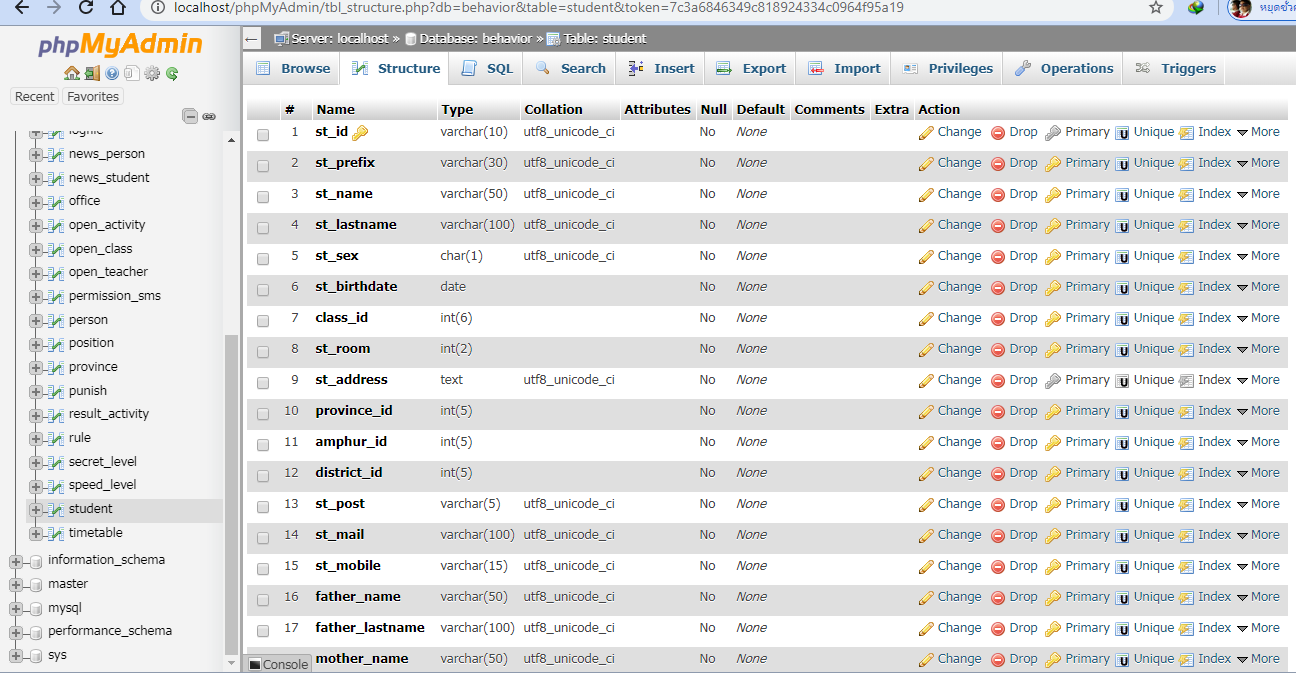The width and height of the screenshot is (1296, 673).
Task: Check the box for class_id column
Action: [x=263, y=321]
